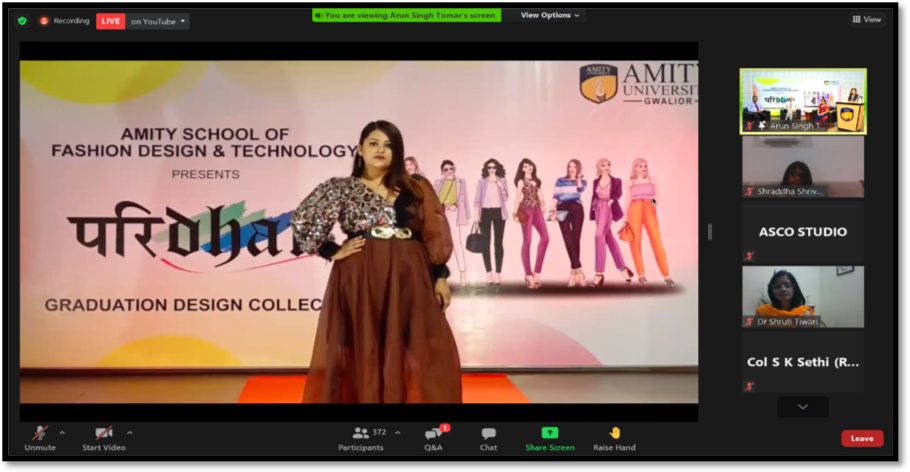Open the on YouTube dropdown
The image size is (910, 472).
click(x=157, y=21)
